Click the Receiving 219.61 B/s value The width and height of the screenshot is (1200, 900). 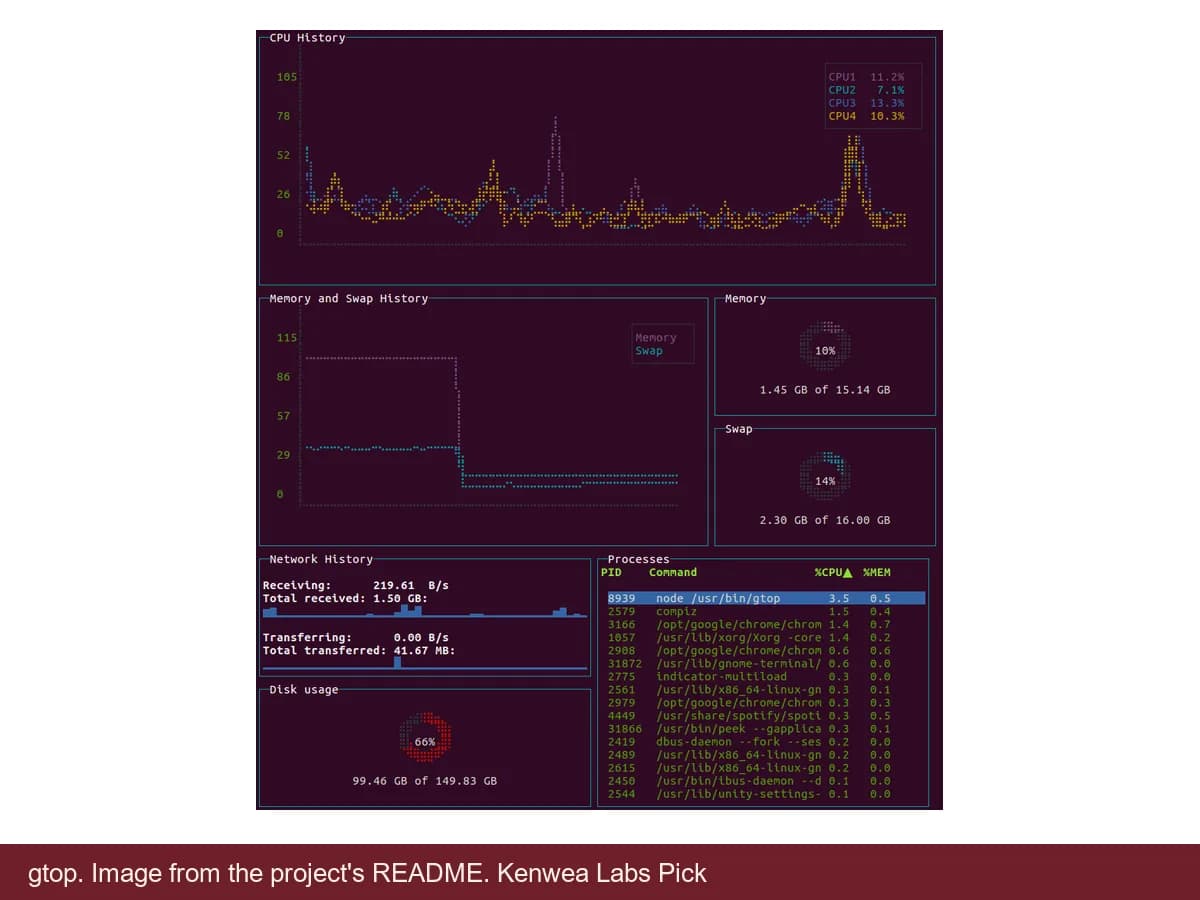[x=411, y=585]
